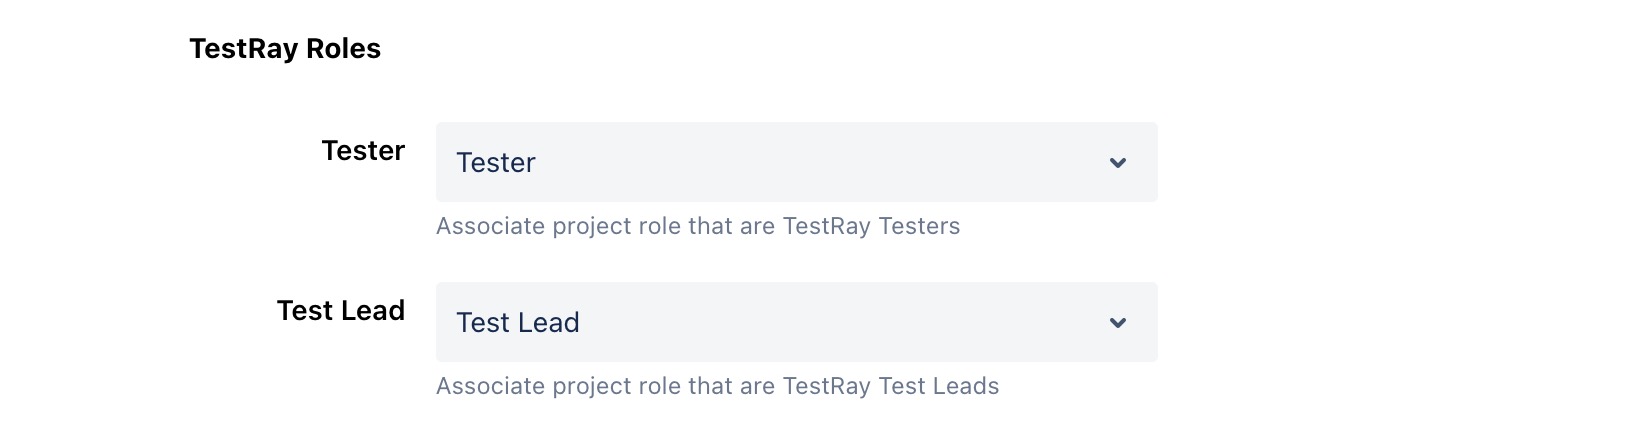The image size is (1640, 424).
Task: Click the word 'Roles' in the section title
Action: pyautogui.click(x=343, y=49)
